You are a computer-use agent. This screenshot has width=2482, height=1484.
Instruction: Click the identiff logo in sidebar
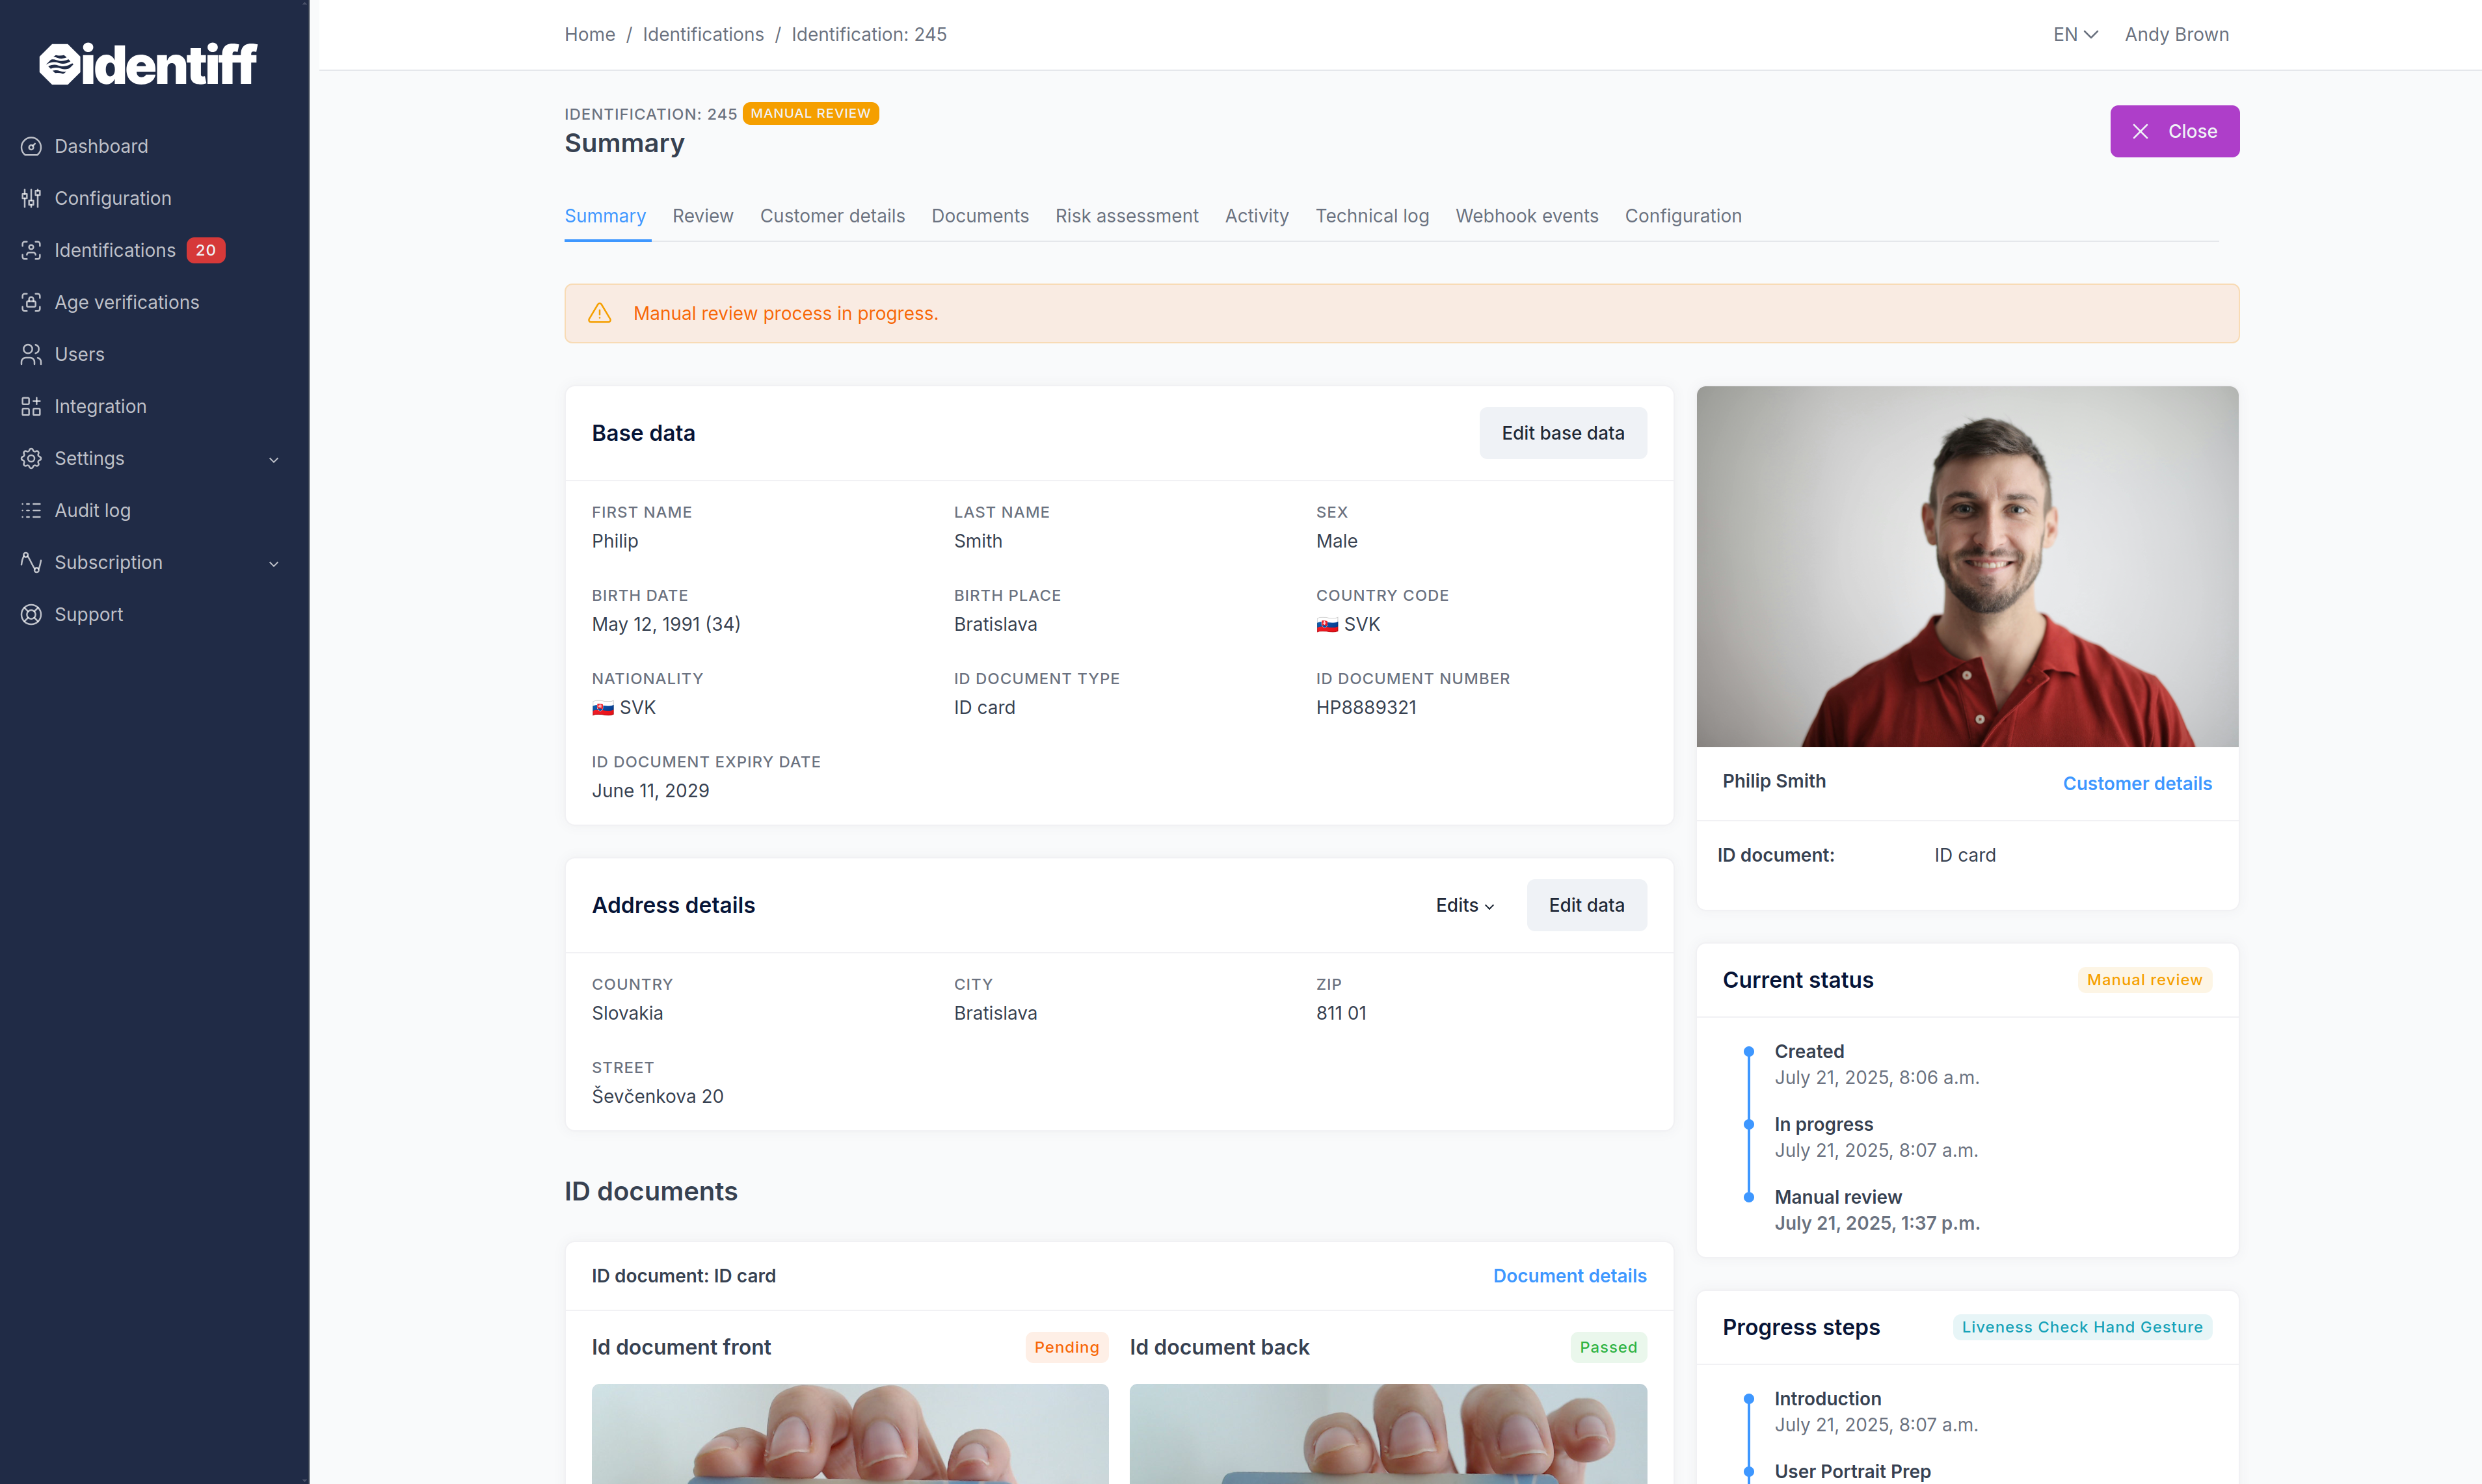click(x=148, y=64)
